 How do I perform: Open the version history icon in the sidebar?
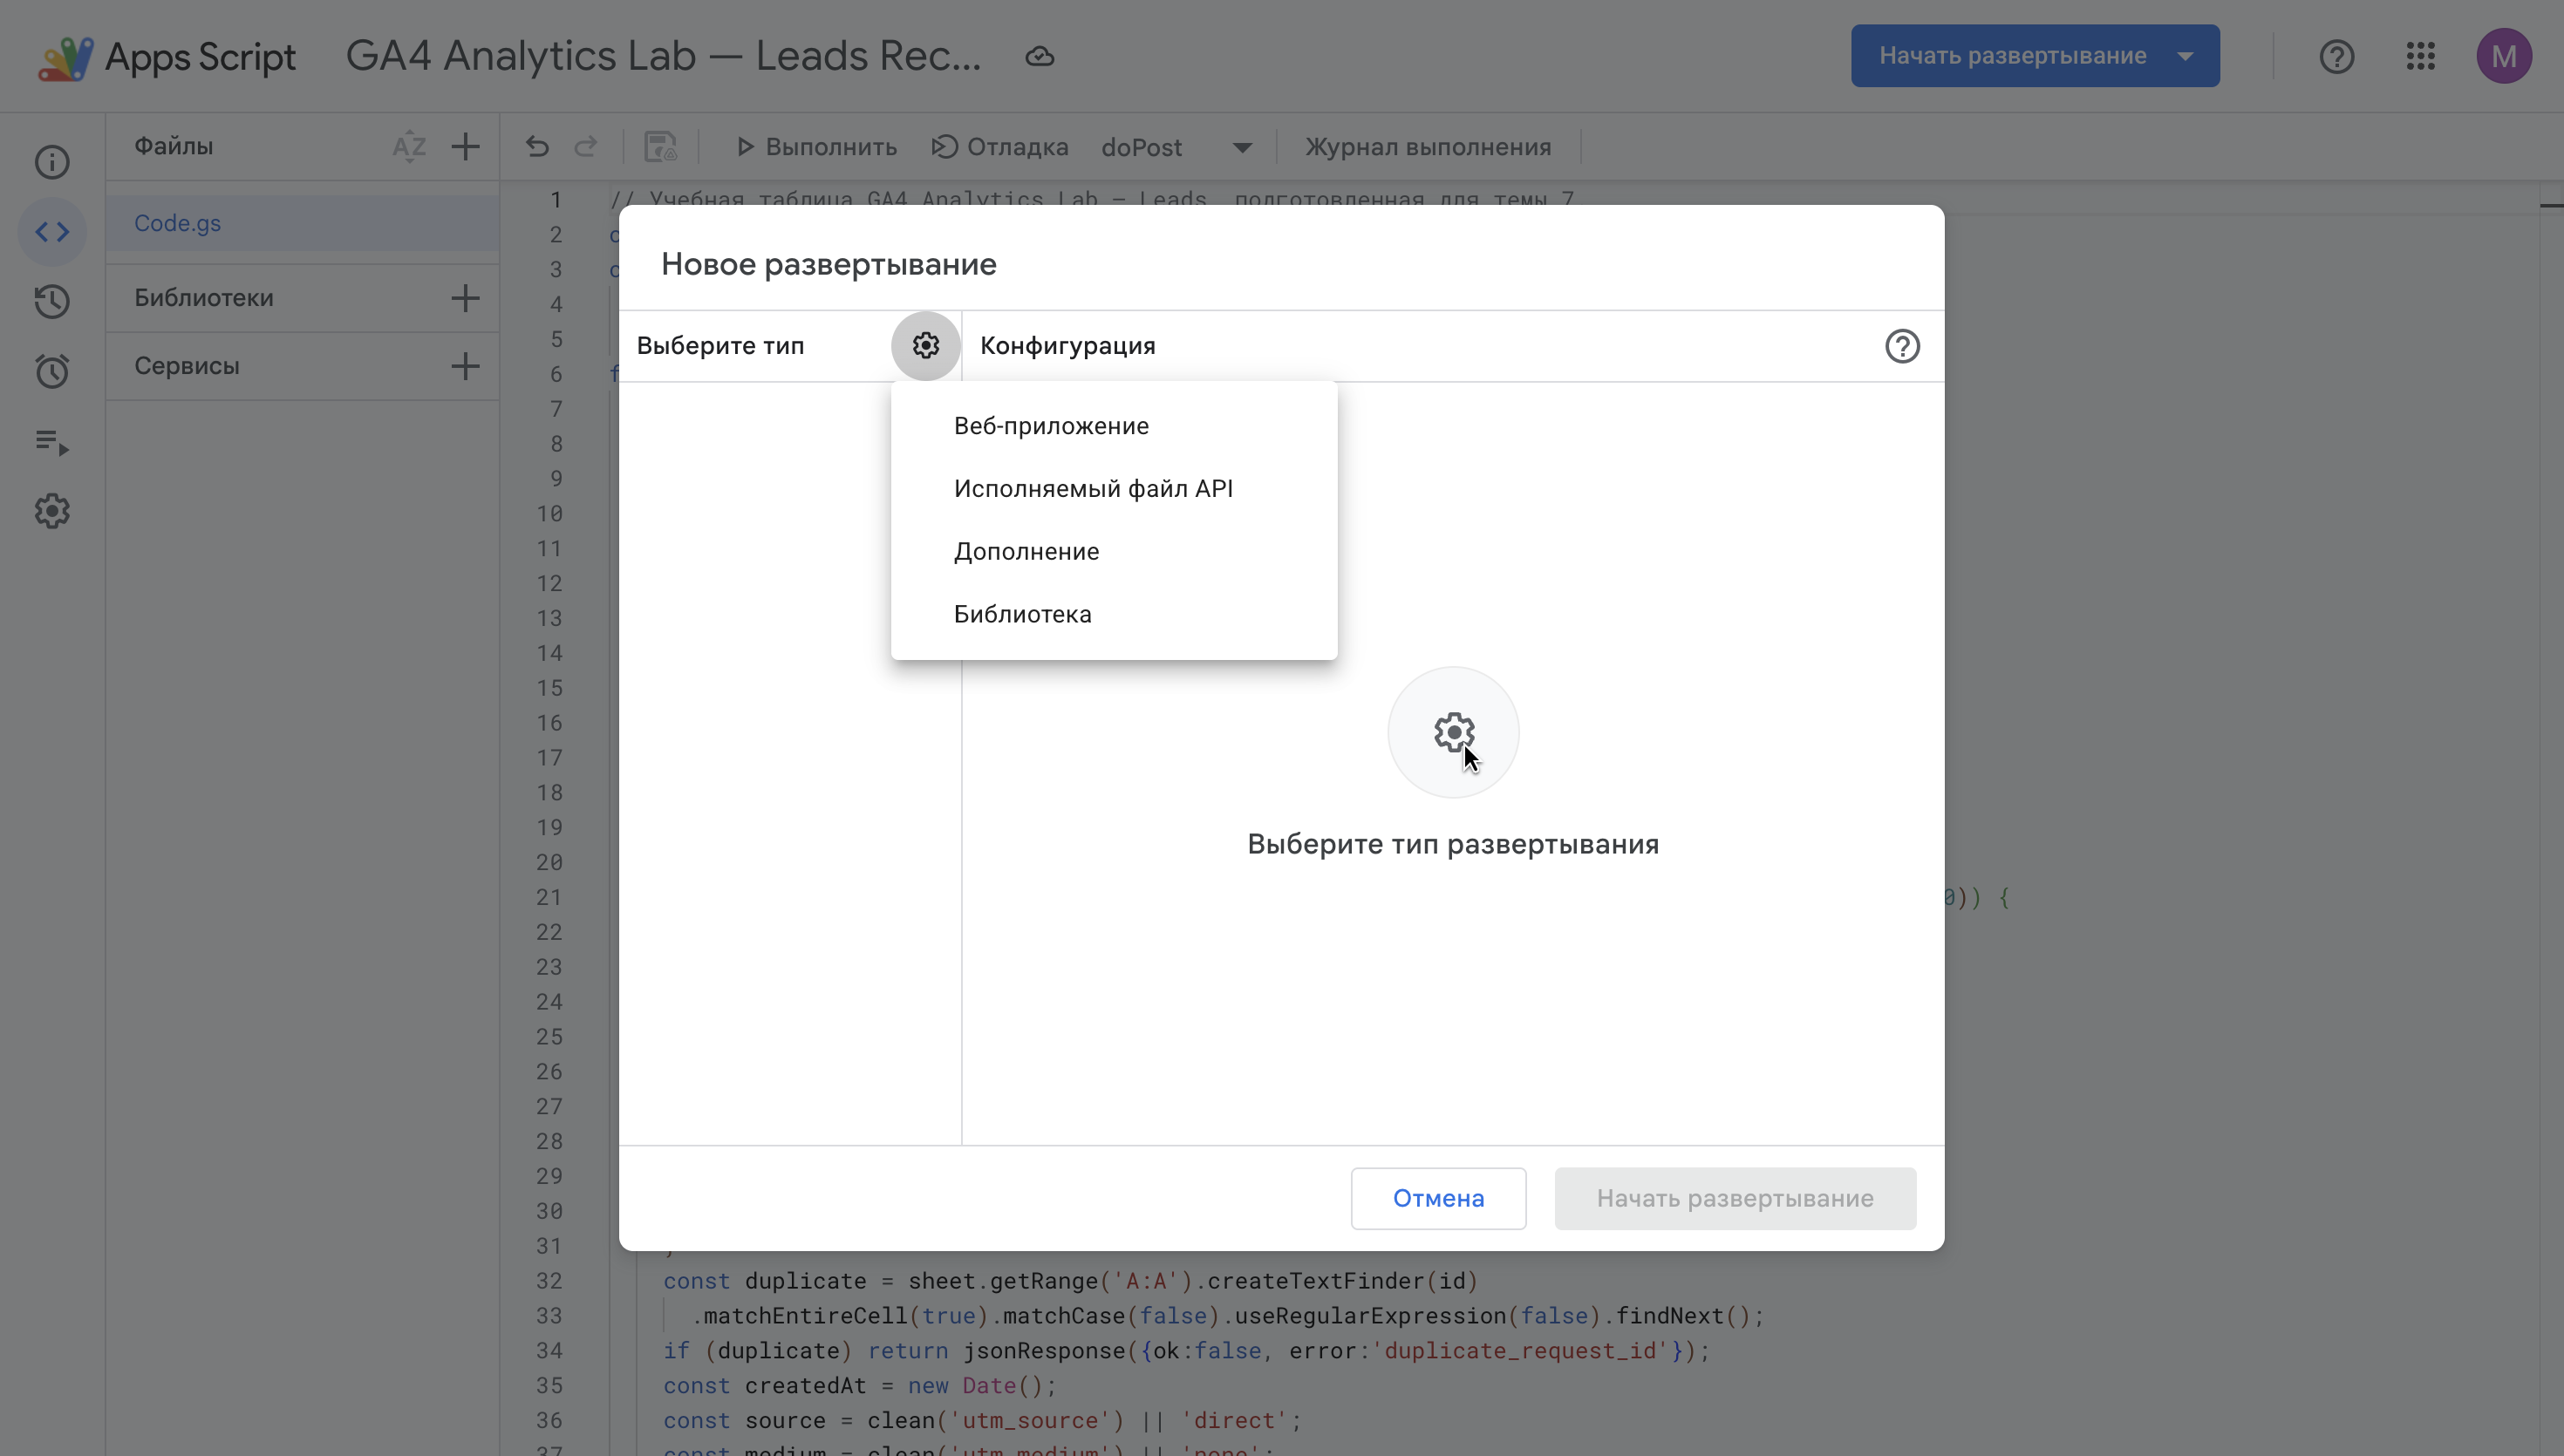pyautogui.click(x=52, y=302)
